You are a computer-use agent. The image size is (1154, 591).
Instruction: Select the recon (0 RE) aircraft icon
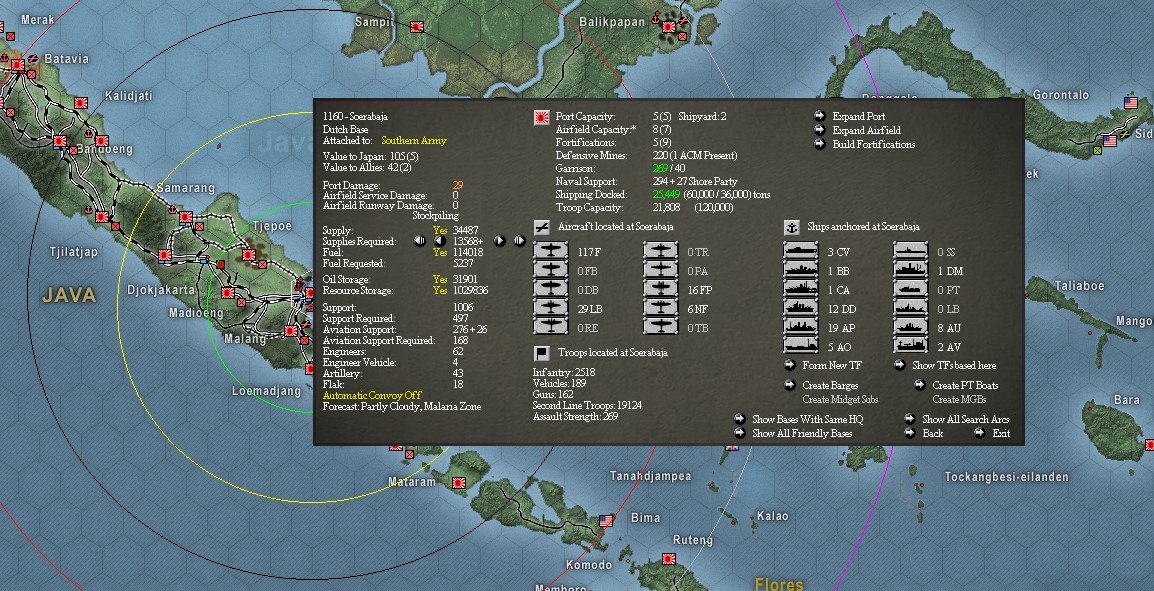pyautogui.click(x=551, y=328)
